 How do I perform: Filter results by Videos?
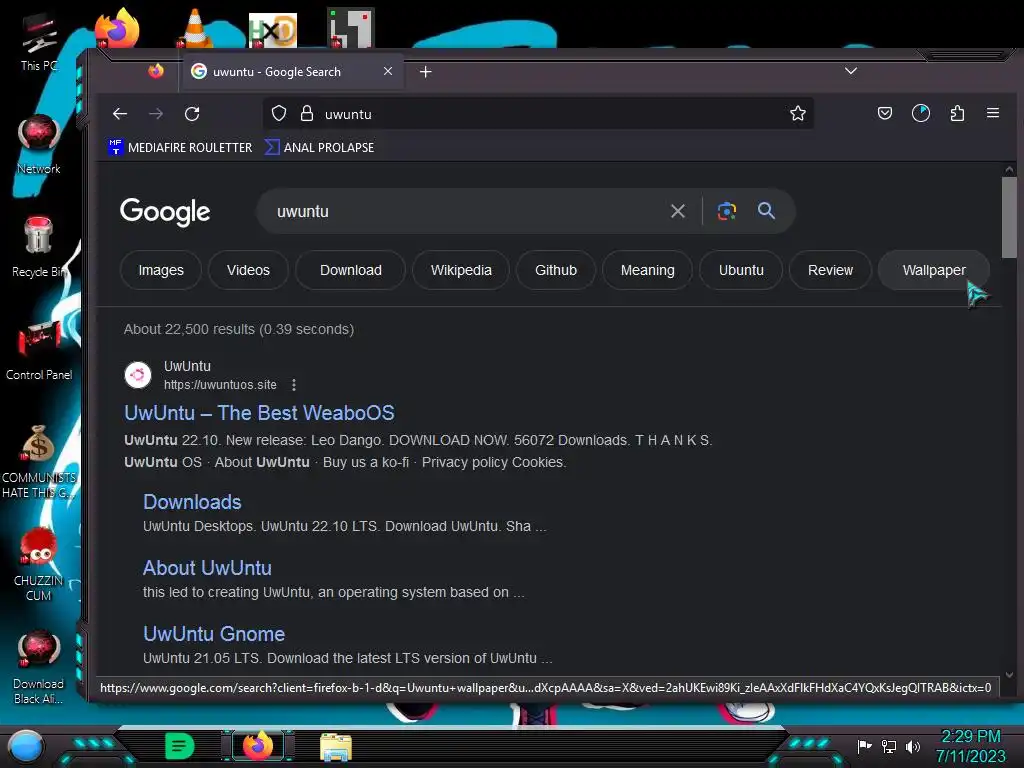(x=248, y=270)
